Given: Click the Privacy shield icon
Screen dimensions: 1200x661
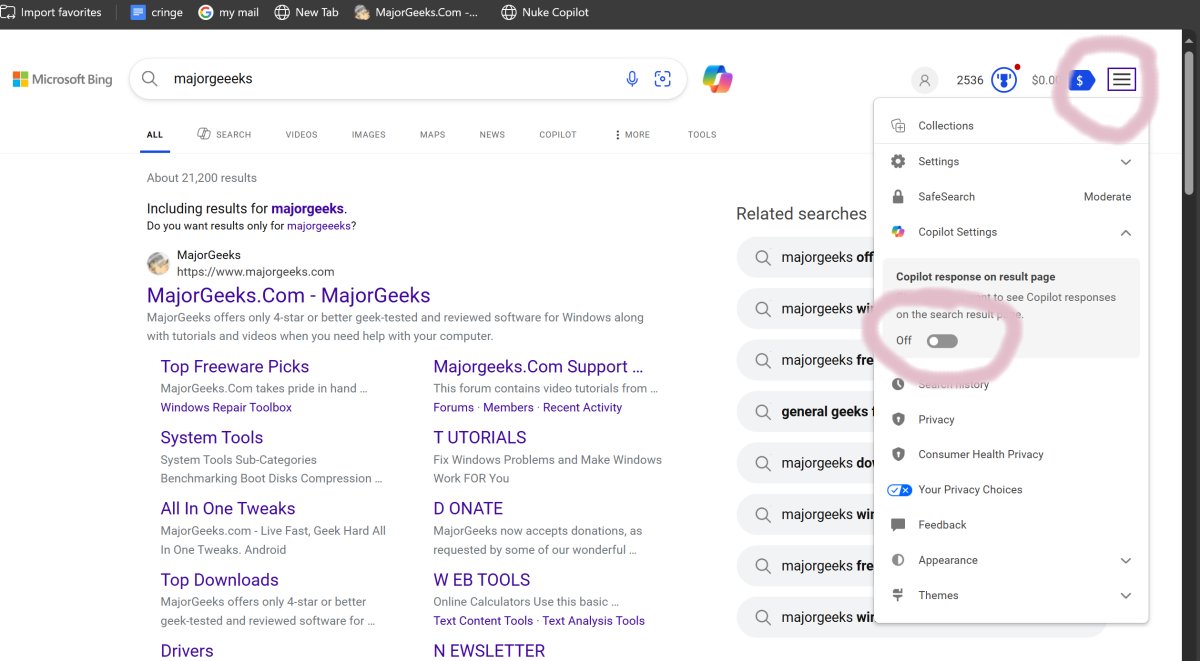Looking at the screenshot, I should (898, 419).
